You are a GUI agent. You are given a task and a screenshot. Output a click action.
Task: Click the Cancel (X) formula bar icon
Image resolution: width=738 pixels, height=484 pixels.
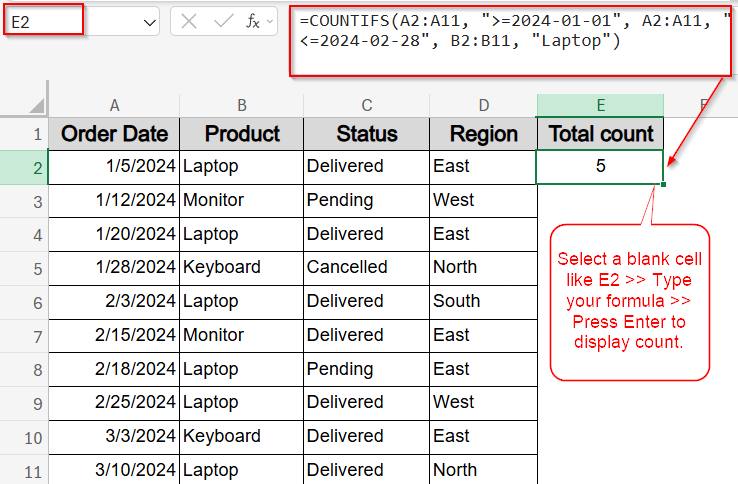pyautogui.click(x=189, y=21)
